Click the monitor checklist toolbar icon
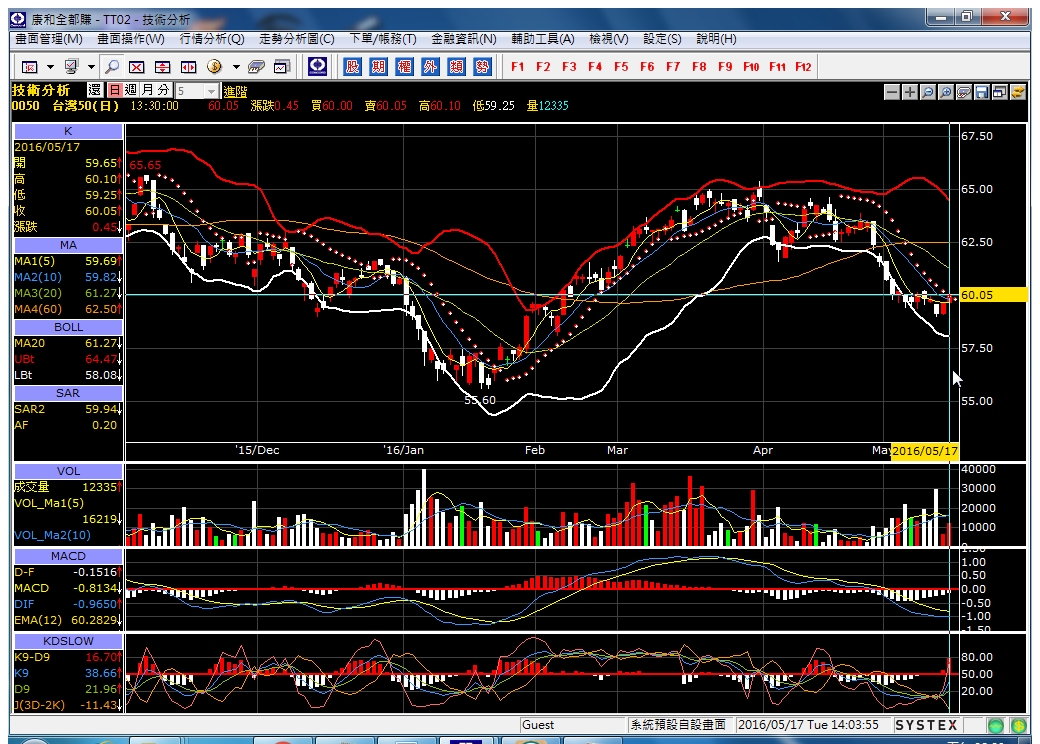Image resolution: width=1040 pixels, height=744 pixels. [71, 67]
